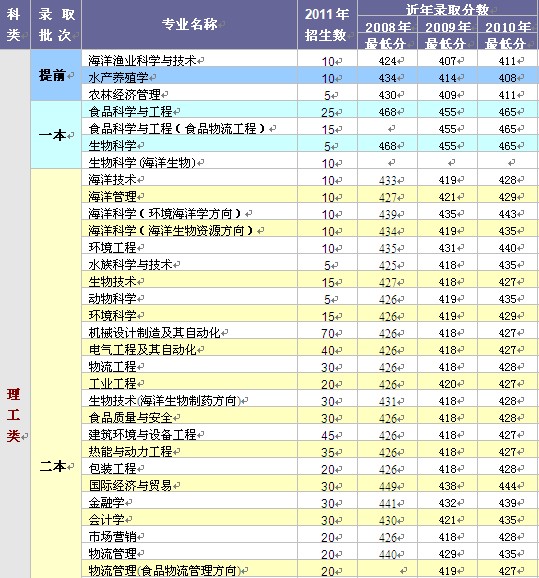The width and height of the screenshot is (539, 578).
Task: Click the 2011年招生数 header cell
Action: [x=327, y=24]
